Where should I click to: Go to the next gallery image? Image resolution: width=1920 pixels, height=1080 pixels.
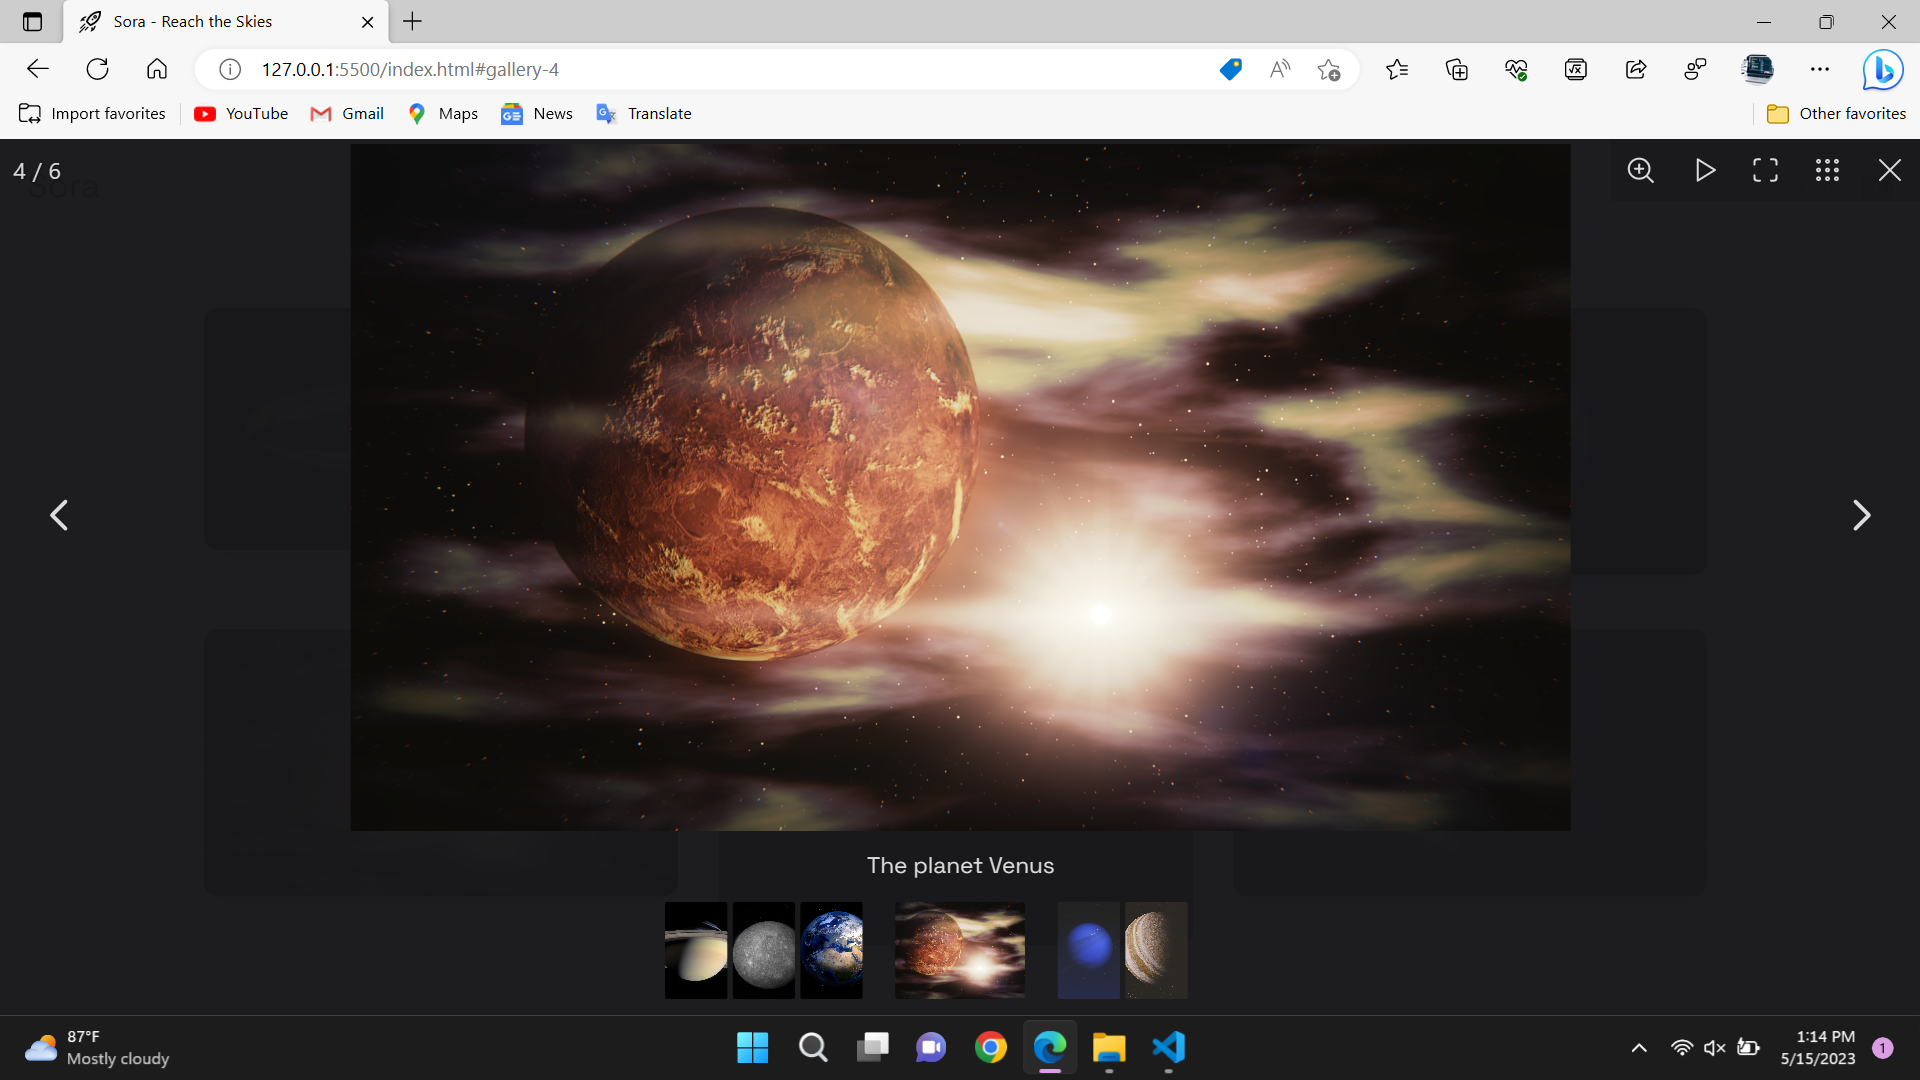(1862, 514)
